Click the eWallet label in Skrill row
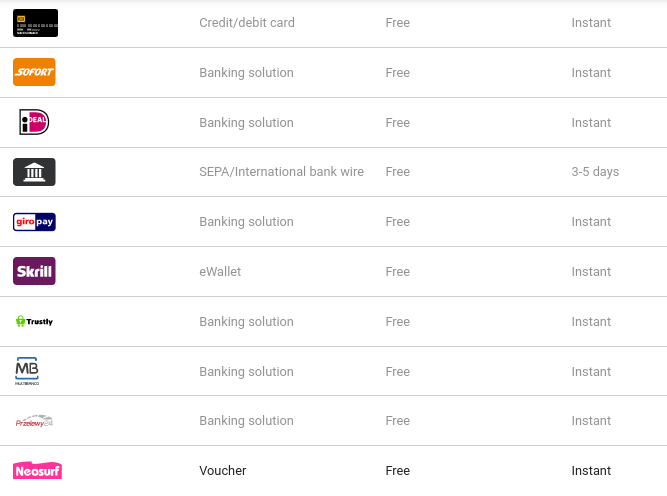667x496 pixels. (220, 271)
